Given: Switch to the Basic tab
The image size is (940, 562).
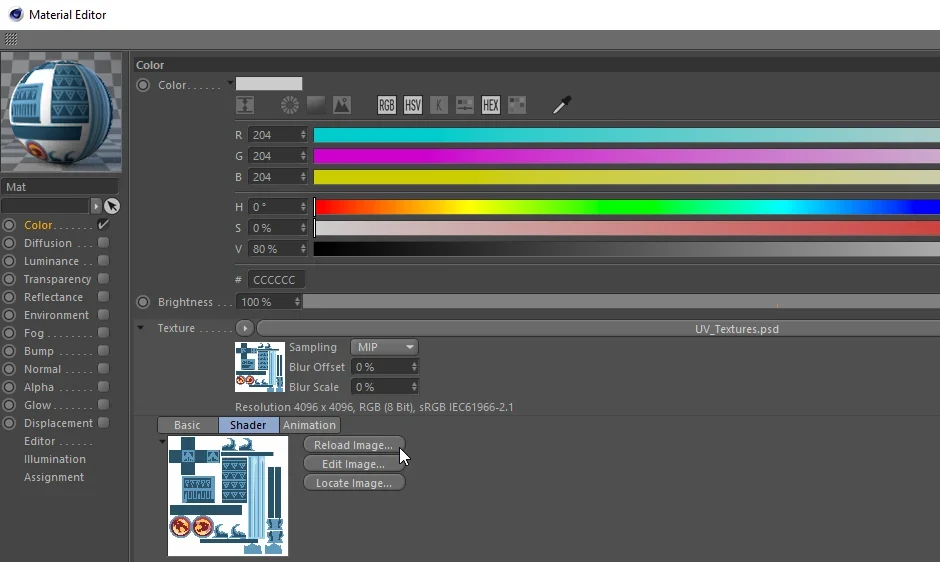Looking at the screenshot, I should (187, 425).
